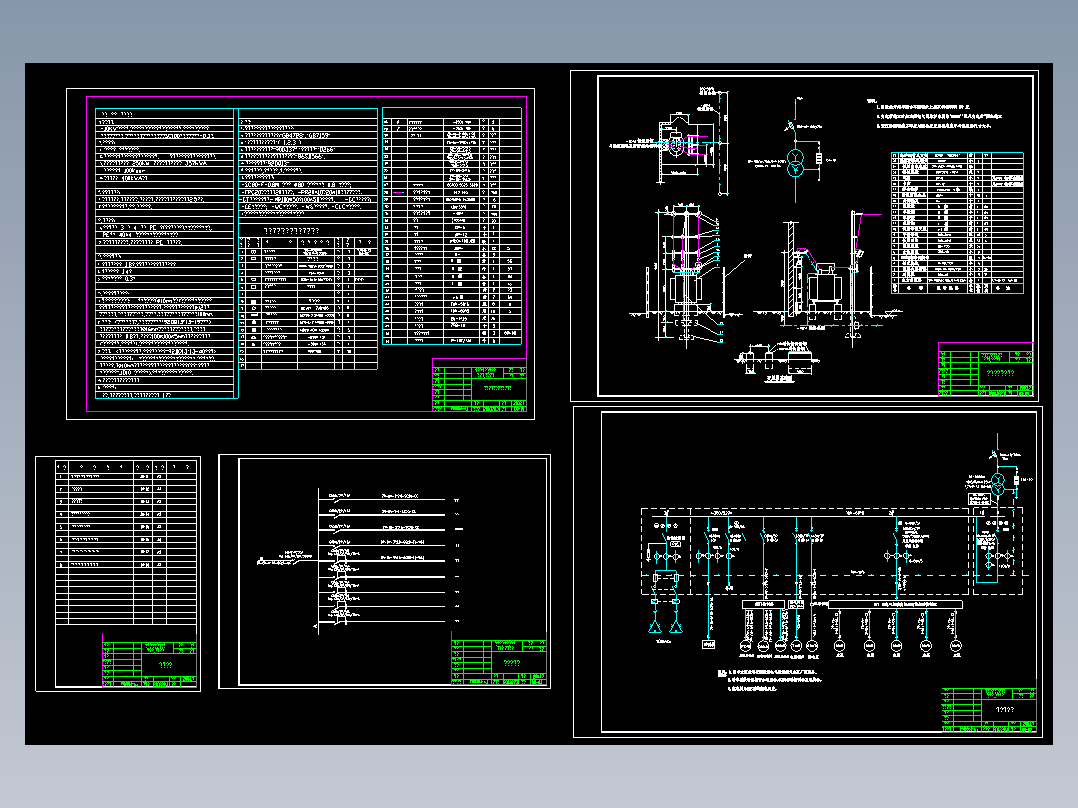The height and width of the screenshot is (808, 1078).
Task: Click the cyan materials table in top-right sheet
Action: (957, 223)
